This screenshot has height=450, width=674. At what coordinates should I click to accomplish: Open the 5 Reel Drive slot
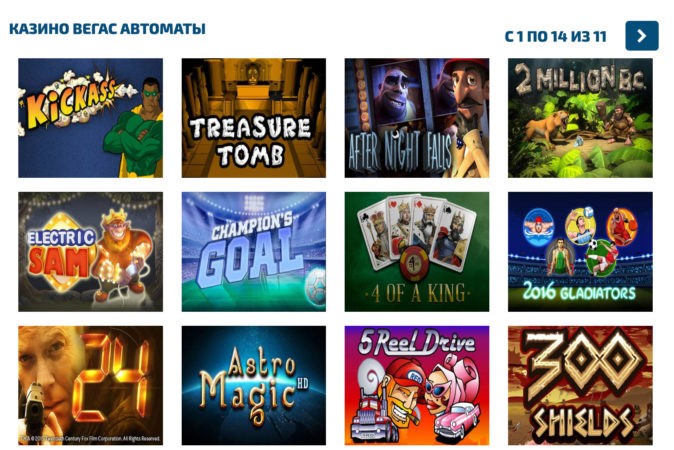417,385
